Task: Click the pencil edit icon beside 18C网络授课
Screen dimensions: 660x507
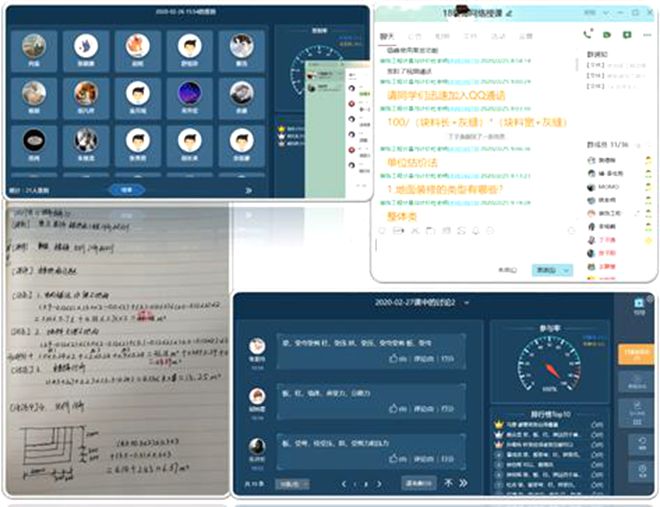Action: pyautogui.click(x=509, y=12)
